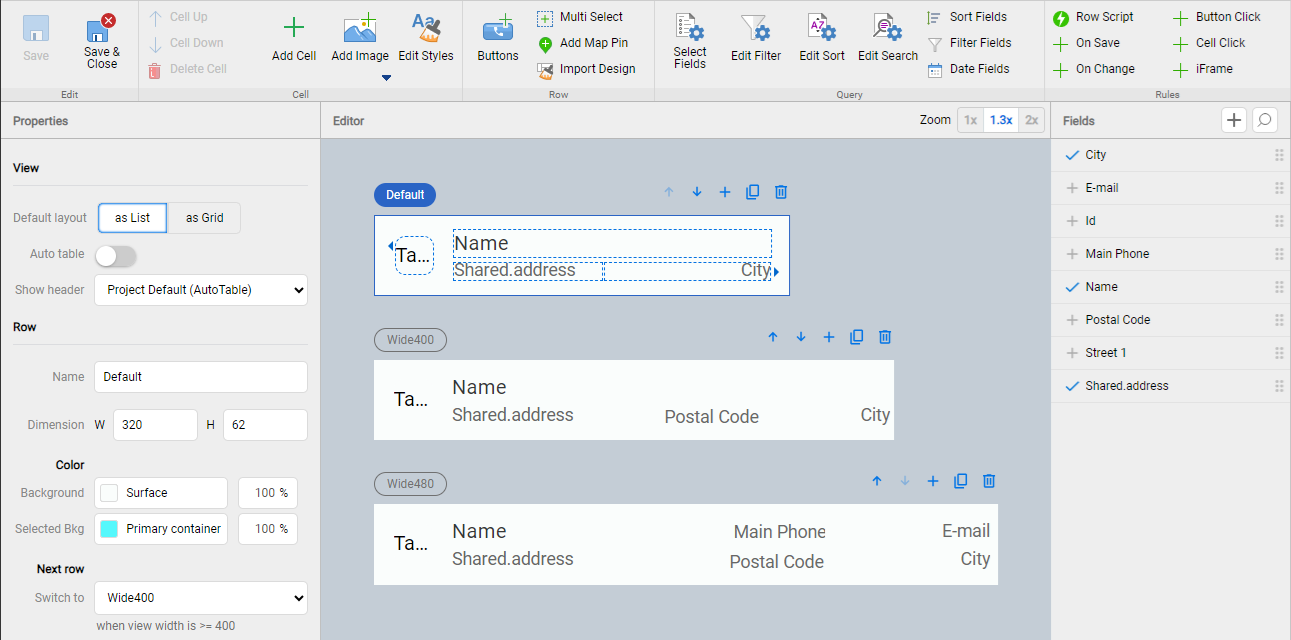Uncheck the City field in Fields list
1291x640 pixels.
1073,155
